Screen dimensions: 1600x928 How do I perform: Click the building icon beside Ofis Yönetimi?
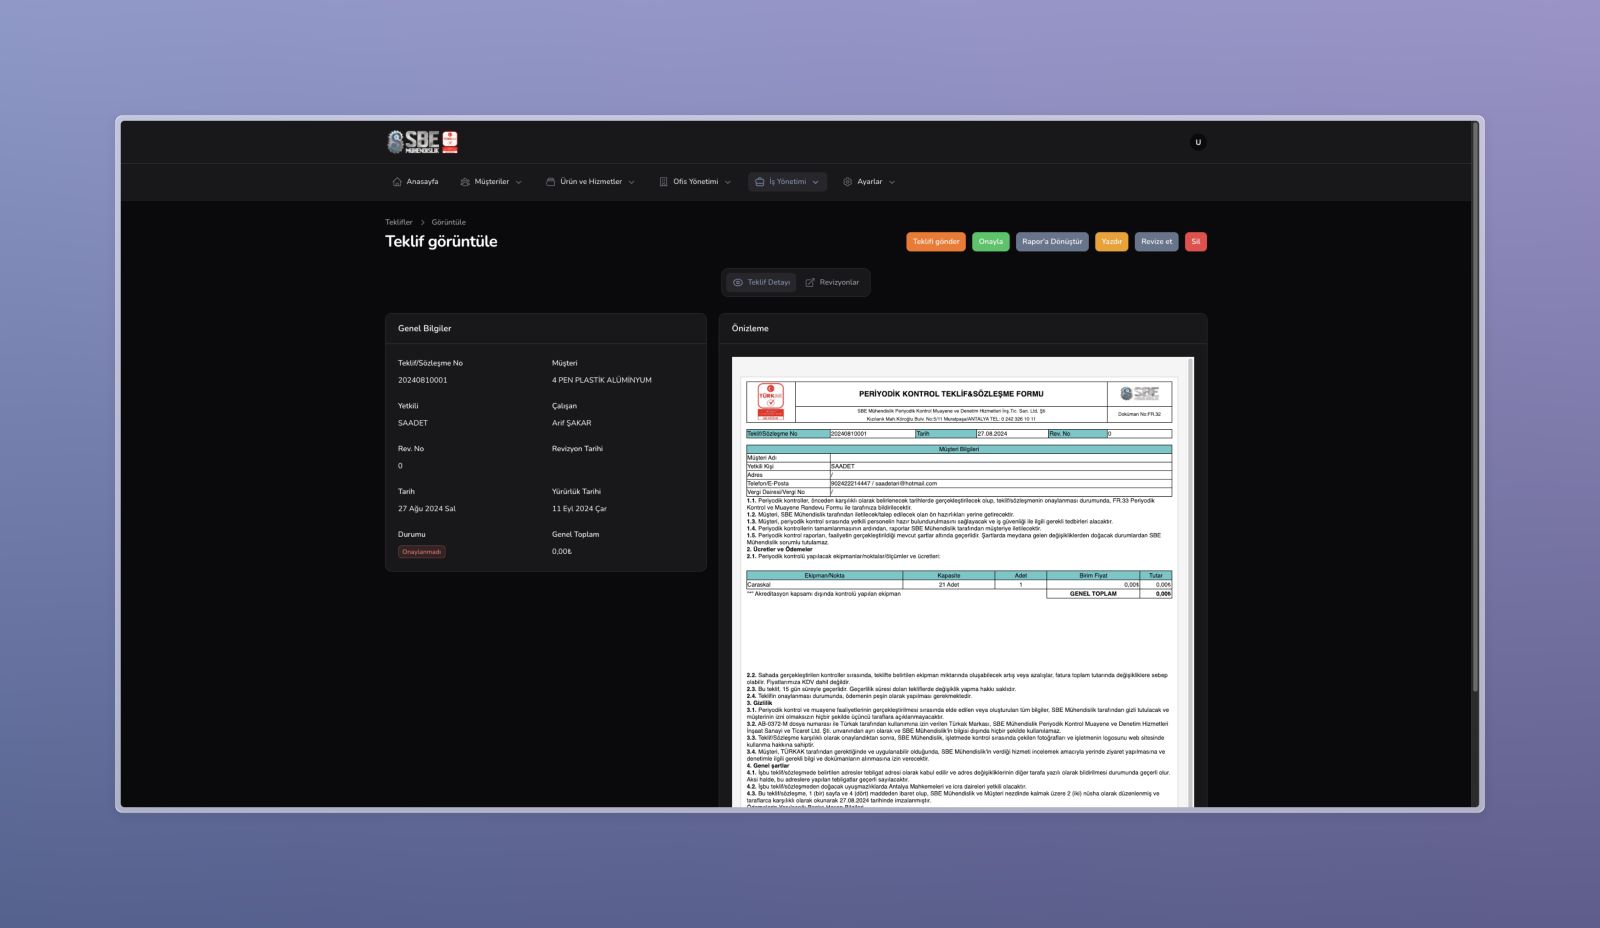663,182
